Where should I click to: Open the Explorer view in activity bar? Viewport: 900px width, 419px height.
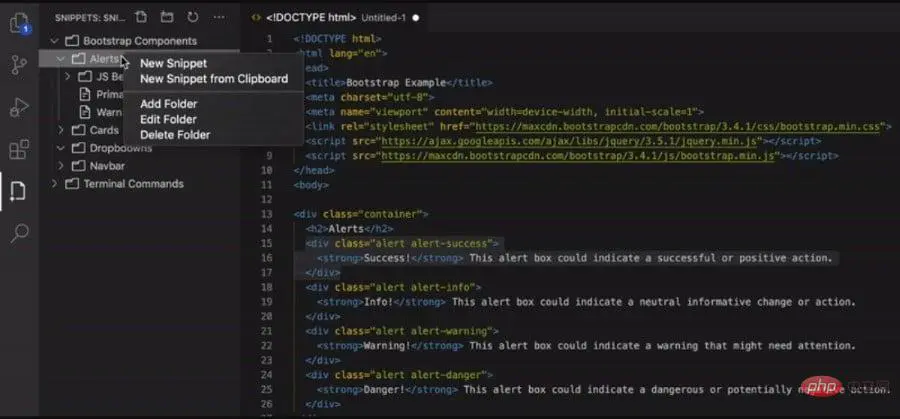pyautogui.click(x=19, y=24)
